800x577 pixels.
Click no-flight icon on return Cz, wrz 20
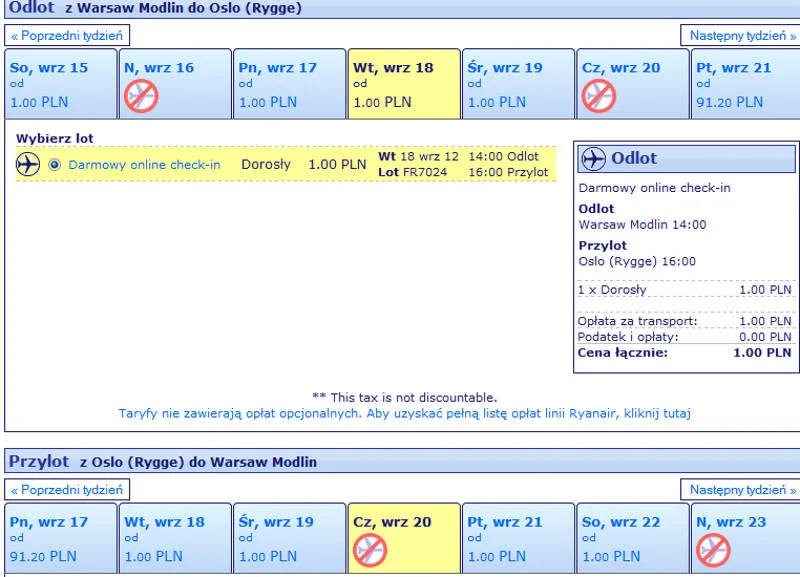(370, 550)
